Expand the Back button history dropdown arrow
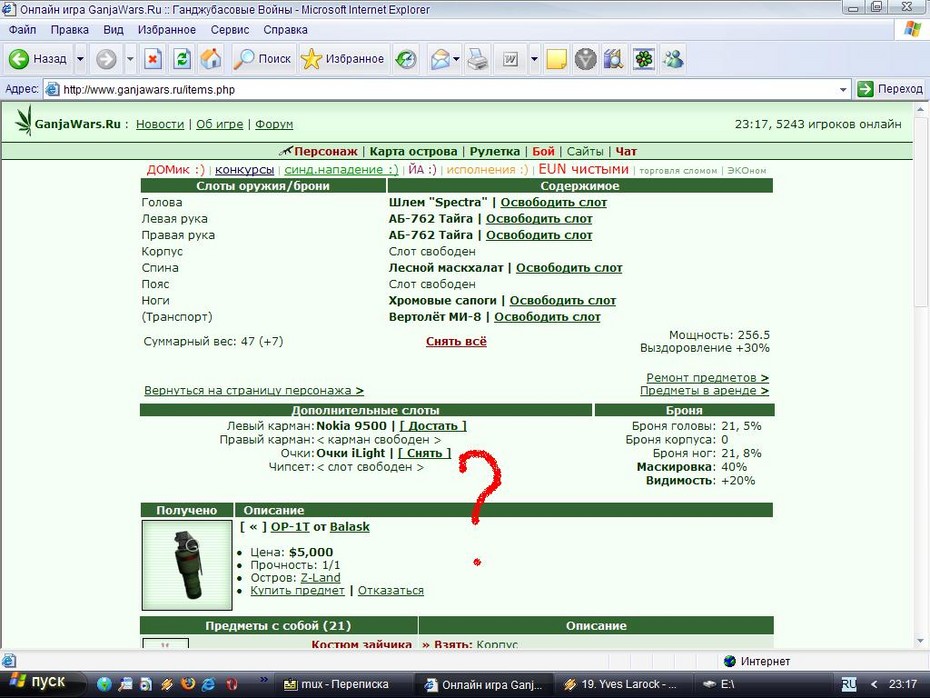930x698 pixels. click(80, 59)
